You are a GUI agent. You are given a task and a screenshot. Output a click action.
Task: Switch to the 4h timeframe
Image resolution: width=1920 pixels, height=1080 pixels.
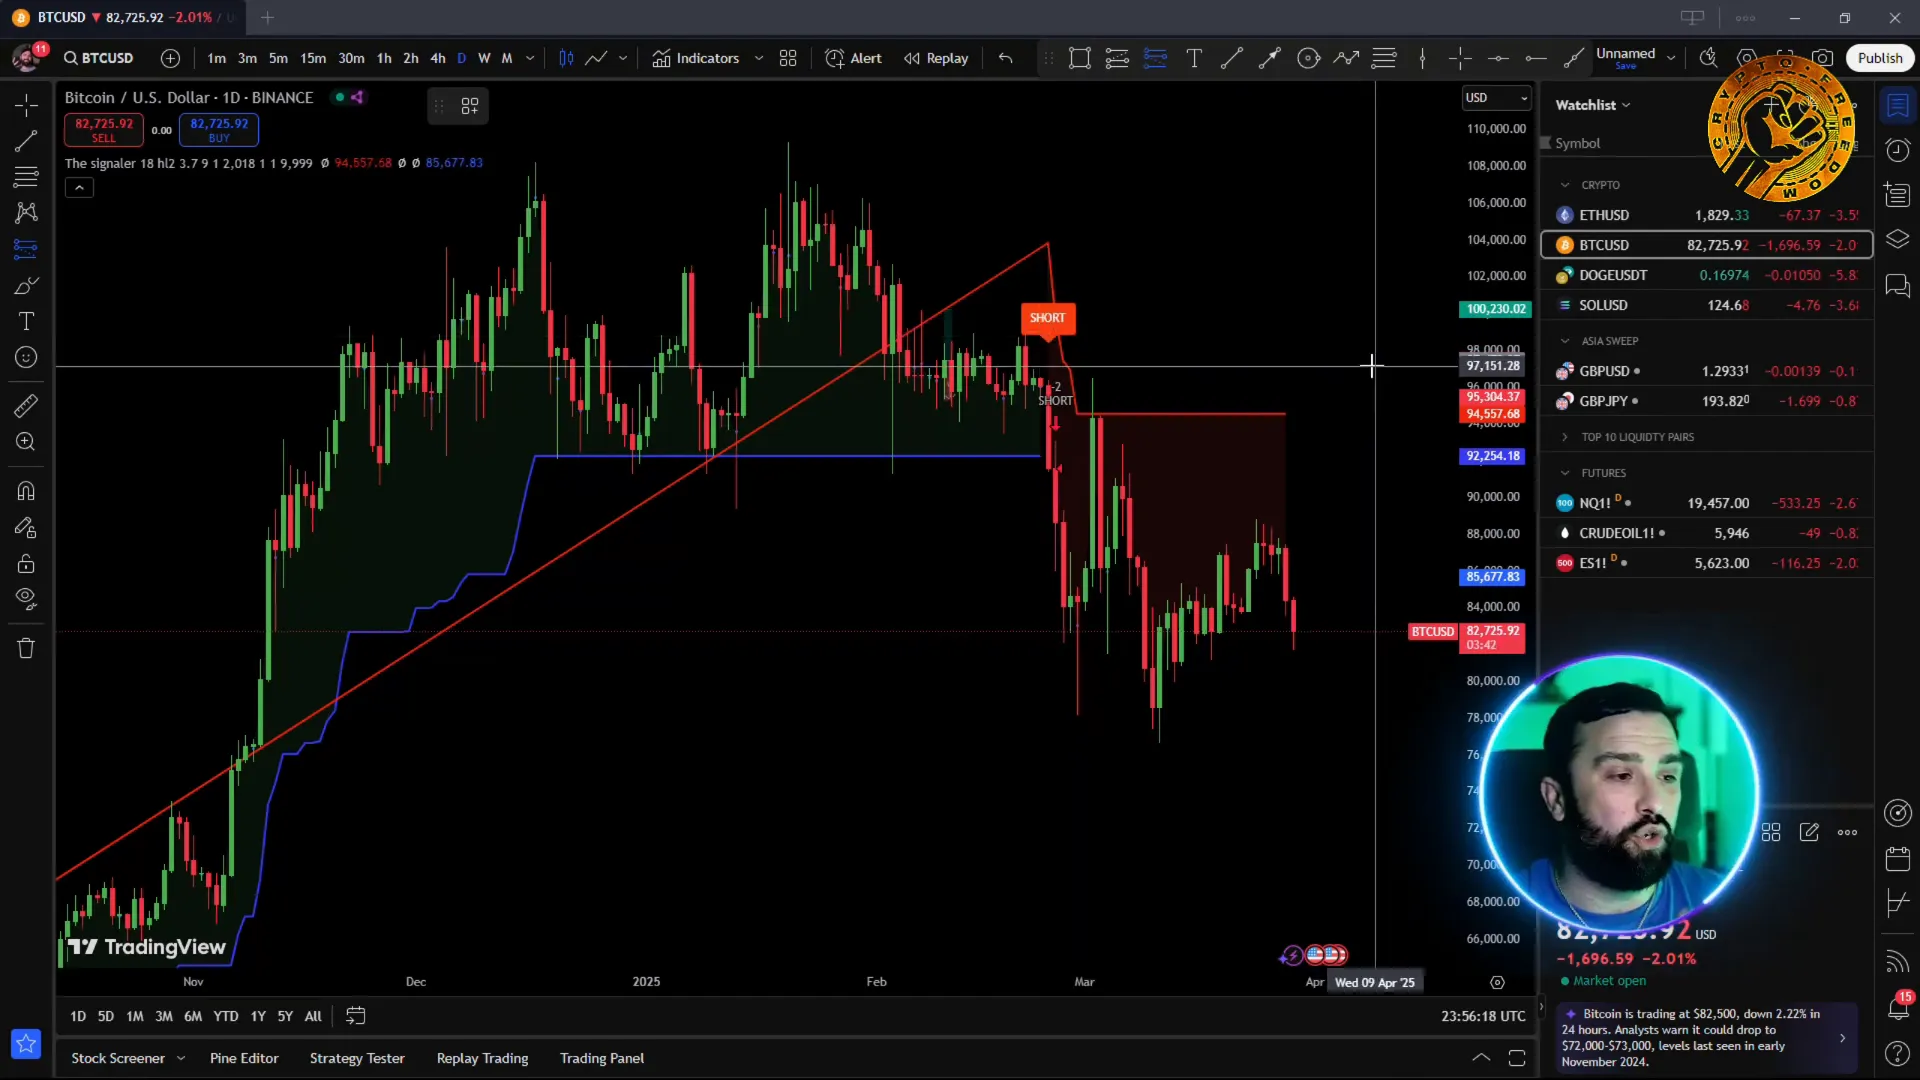pos(438,58)
